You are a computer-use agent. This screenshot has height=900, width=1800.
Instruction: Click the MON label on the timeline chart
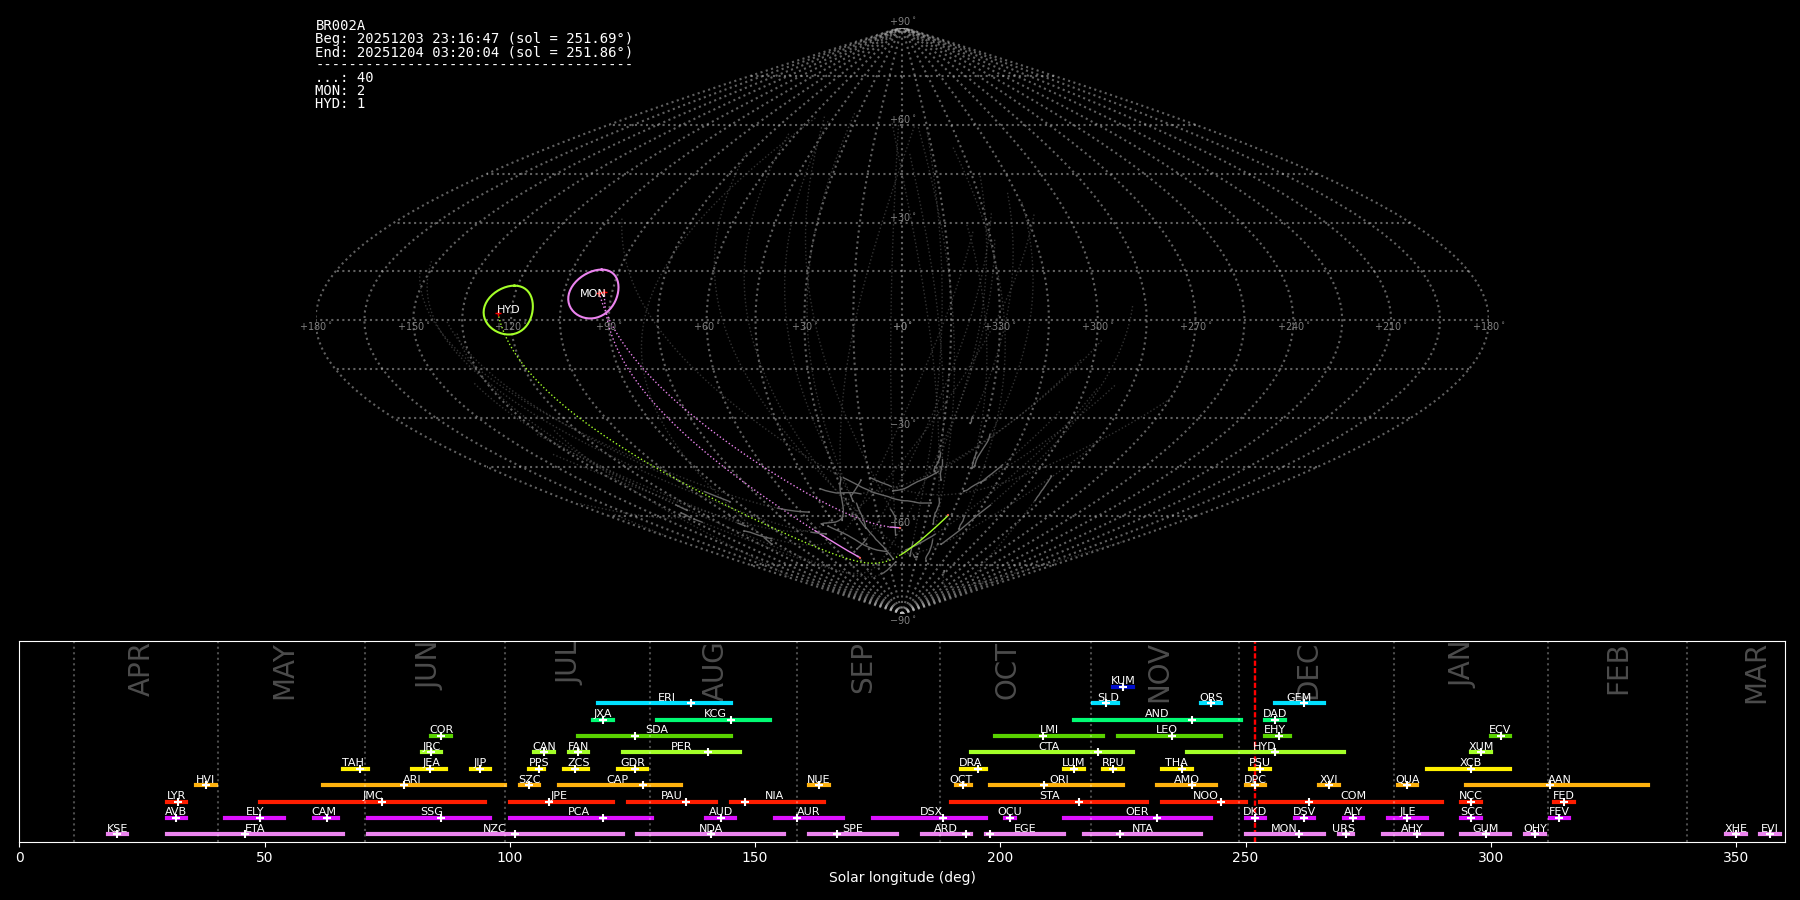(x=1284, y=829)
